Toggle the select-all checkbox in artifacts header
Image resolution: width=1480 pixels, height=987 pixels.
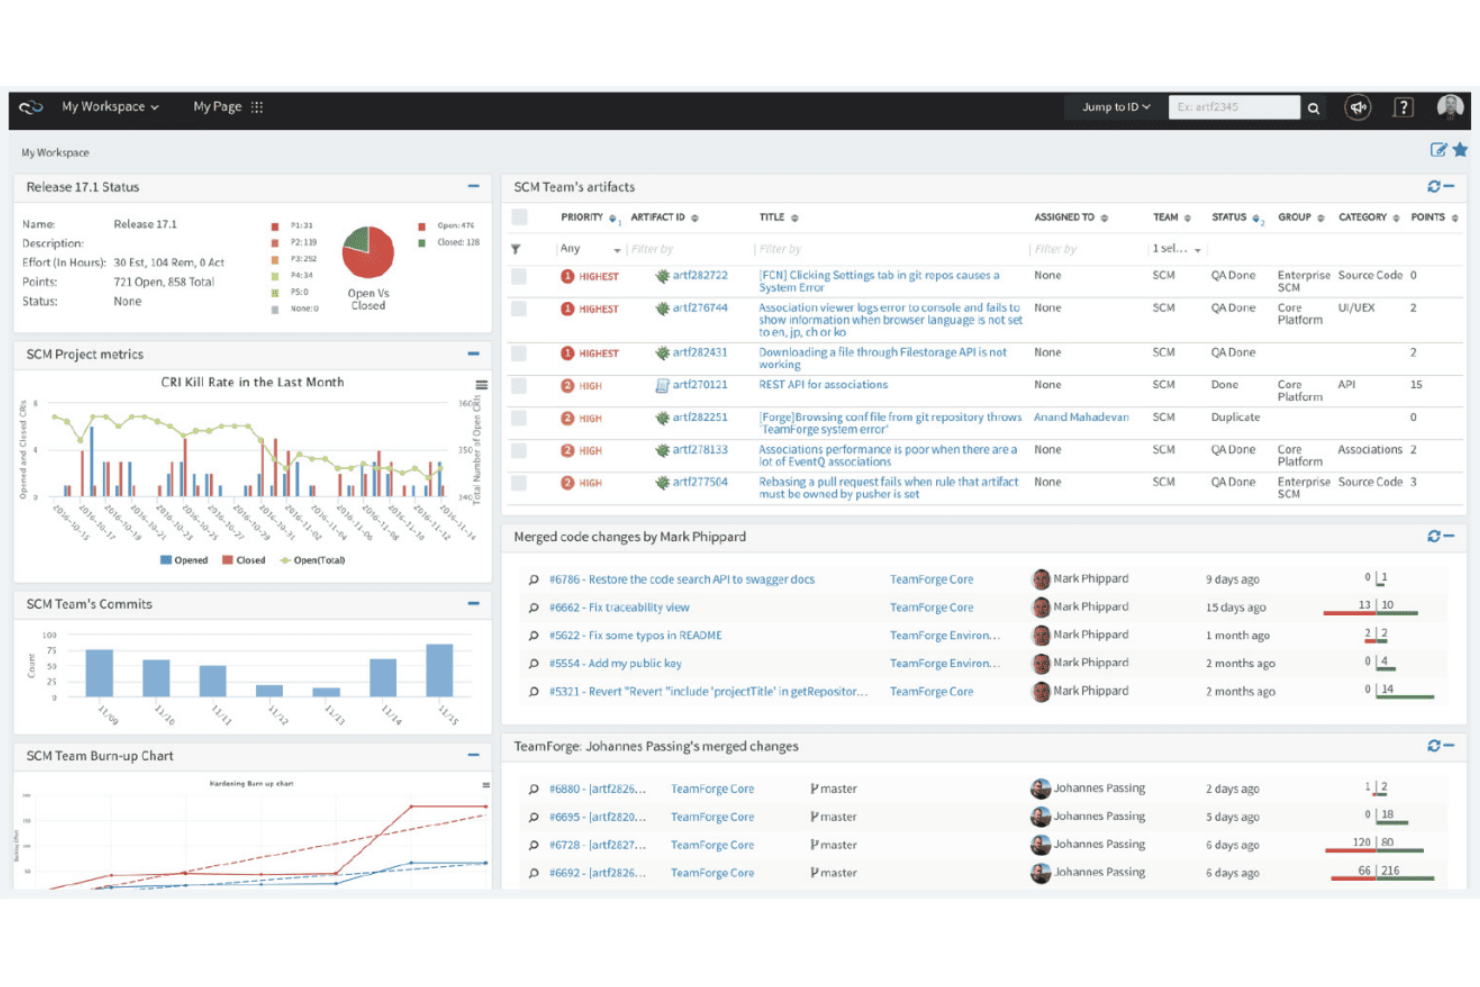click(519, 217)
